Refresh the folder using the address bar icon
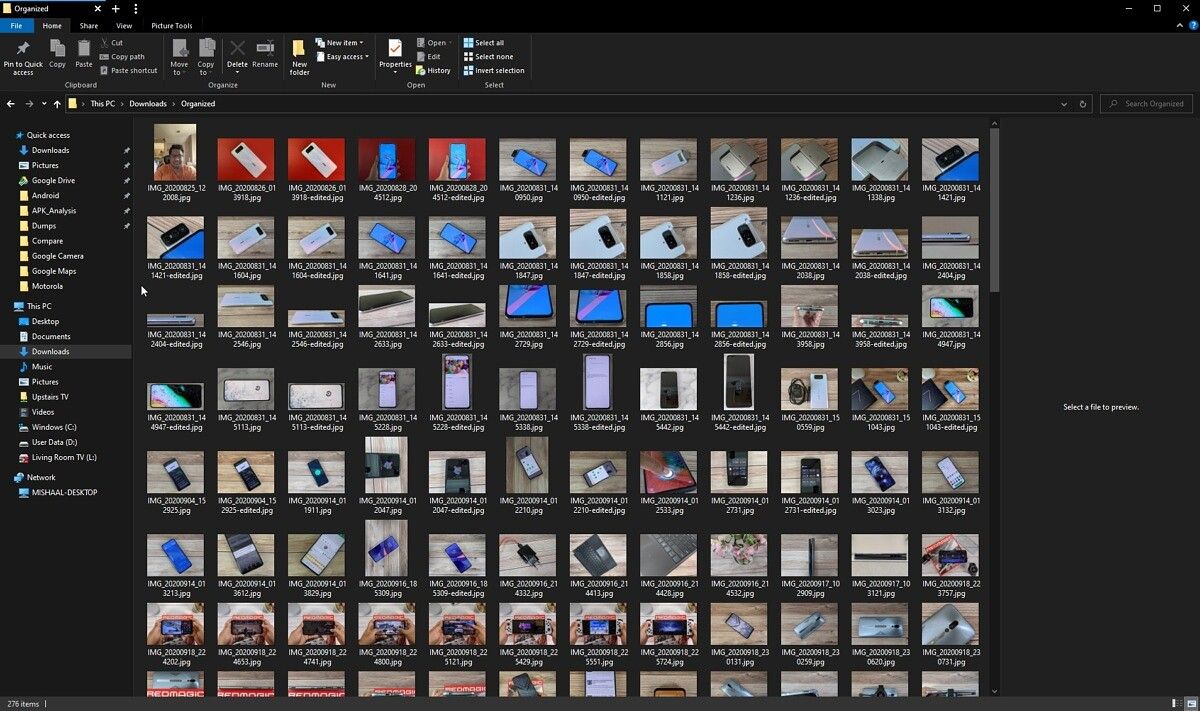 click(1082, 103)
